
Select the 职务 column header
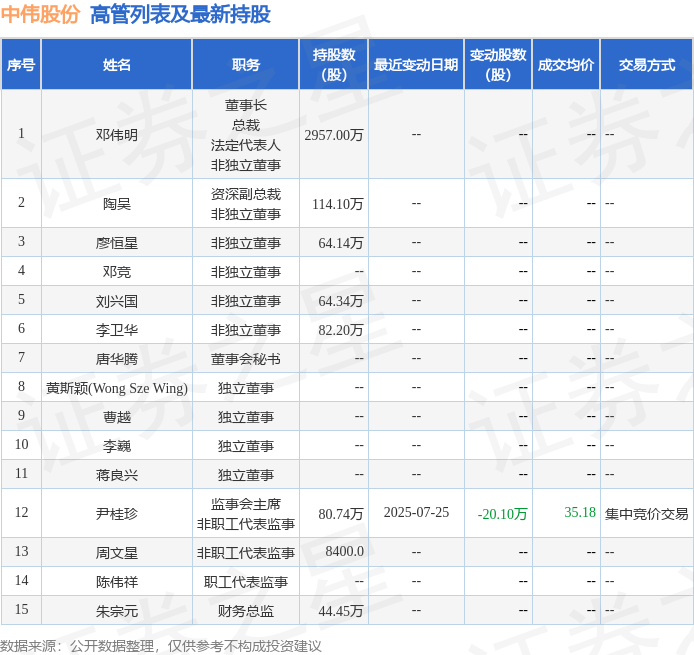pos(246,65)
